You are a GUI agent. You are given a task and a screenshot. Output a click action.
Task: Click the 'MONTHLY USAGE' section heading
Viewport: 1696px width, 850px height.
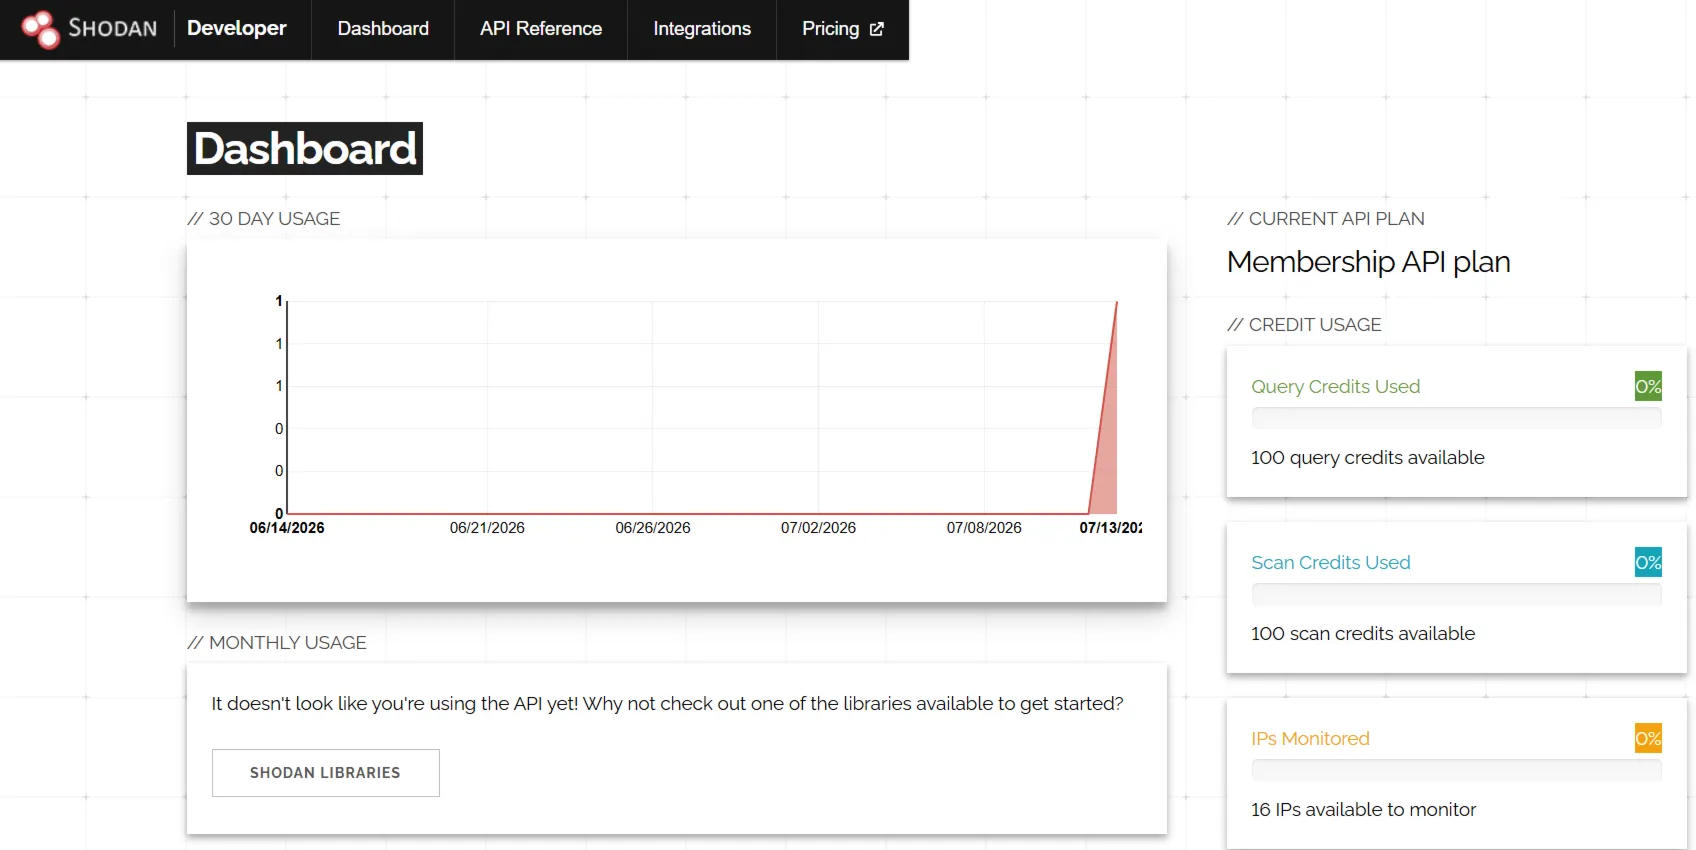pos(277,643)
